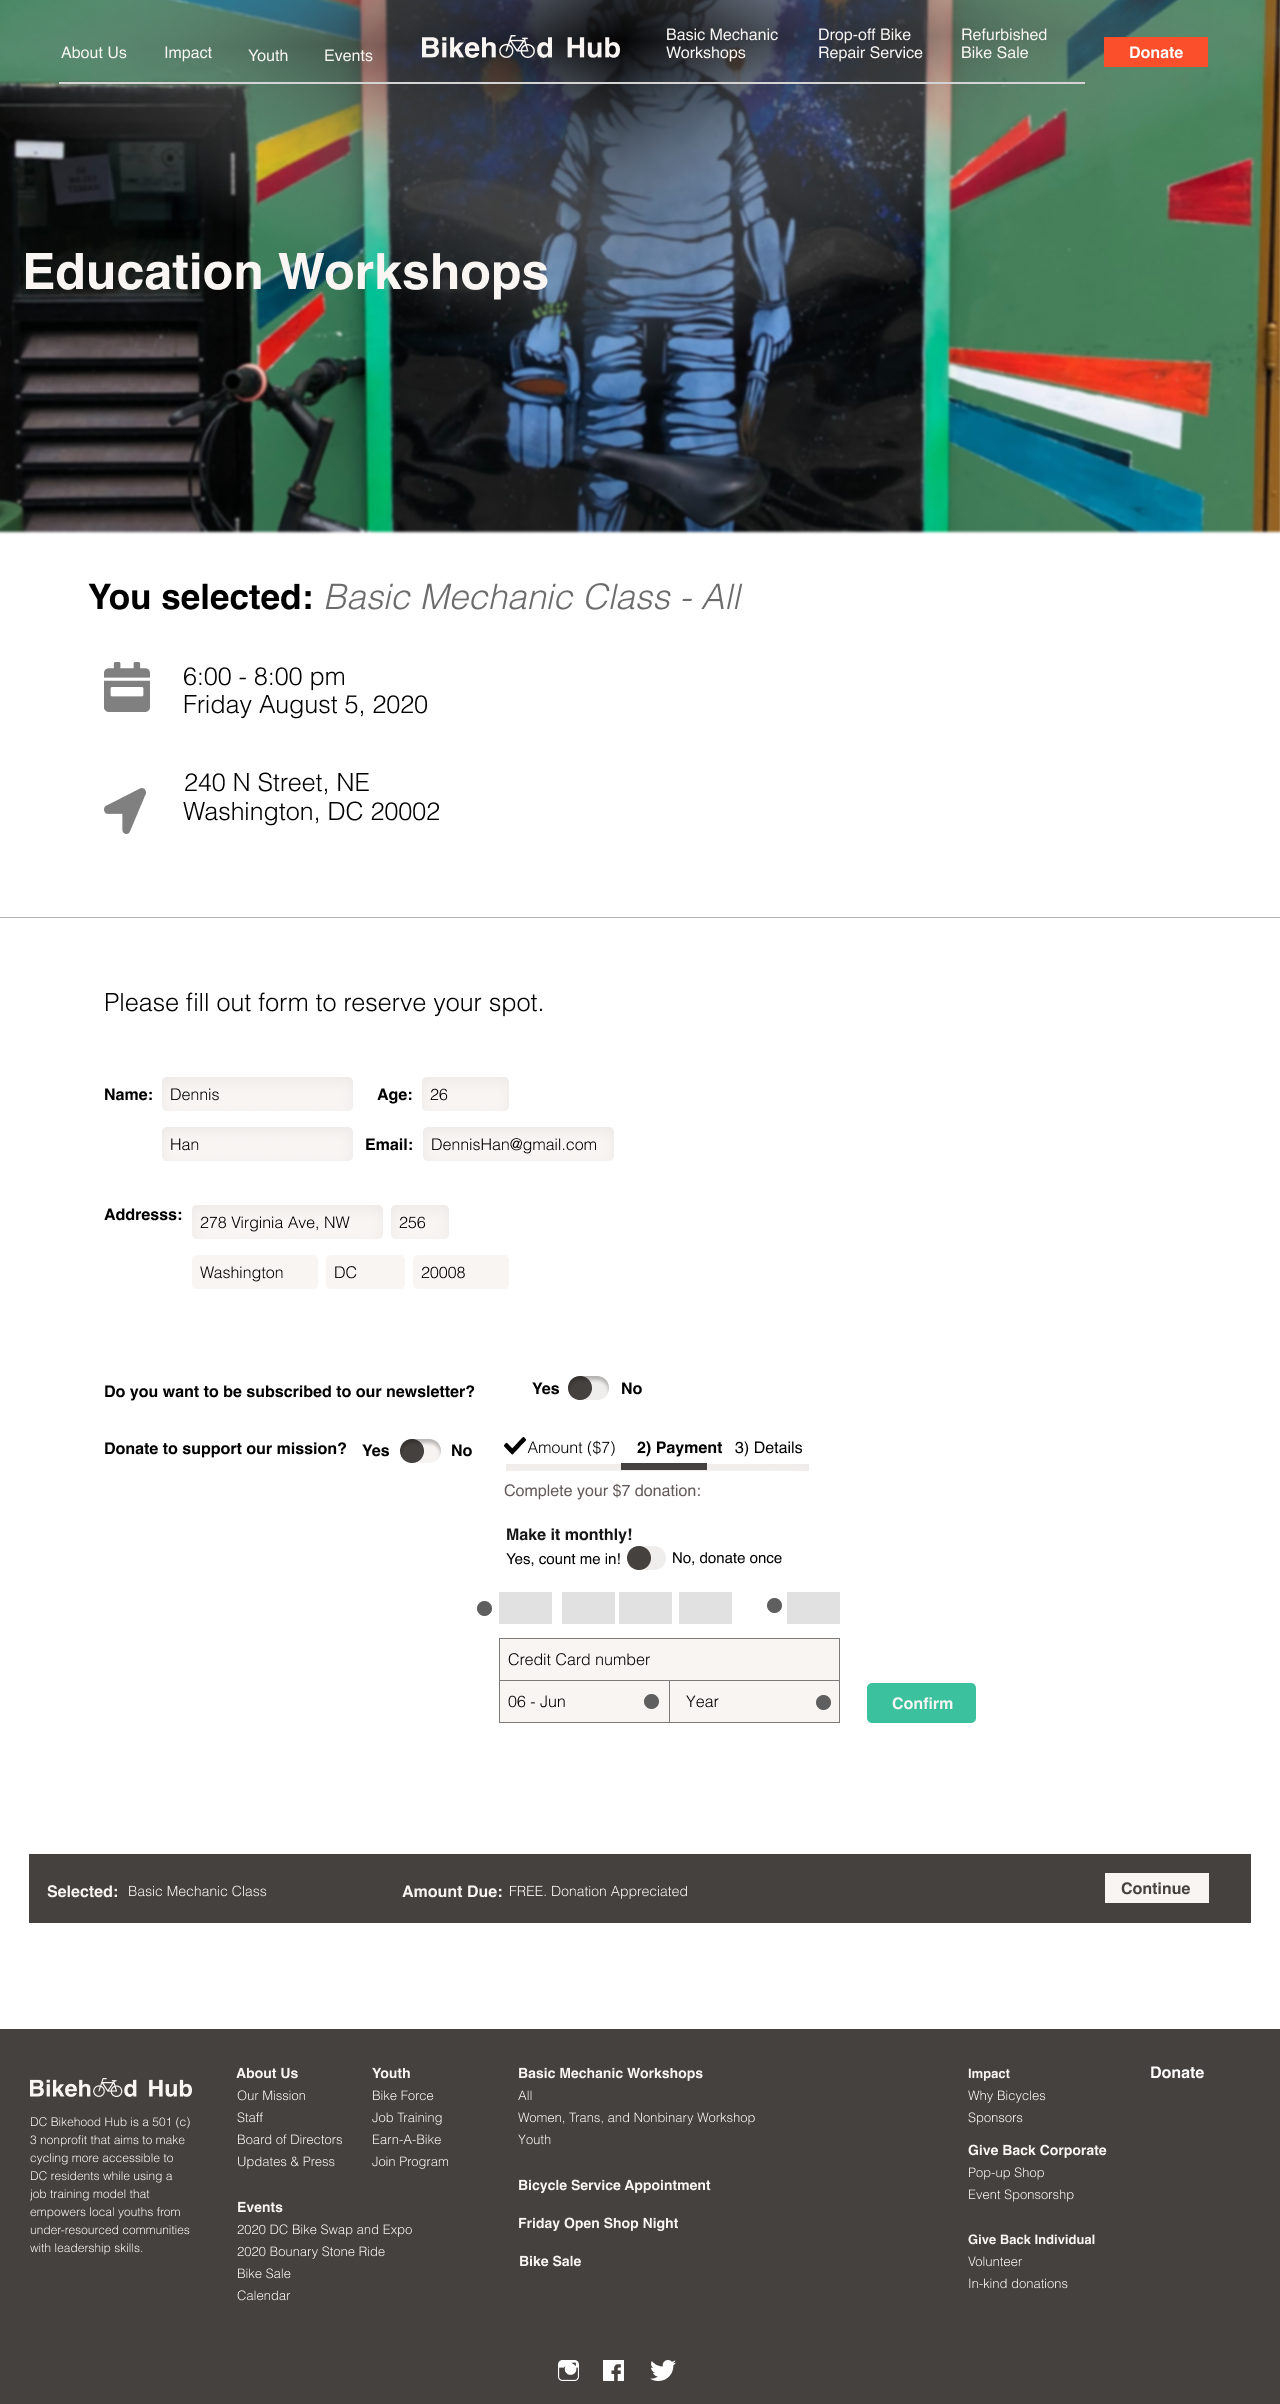Click the checkmark next to Amount ($7)

pyautogui.click(x=515, y=1446)
